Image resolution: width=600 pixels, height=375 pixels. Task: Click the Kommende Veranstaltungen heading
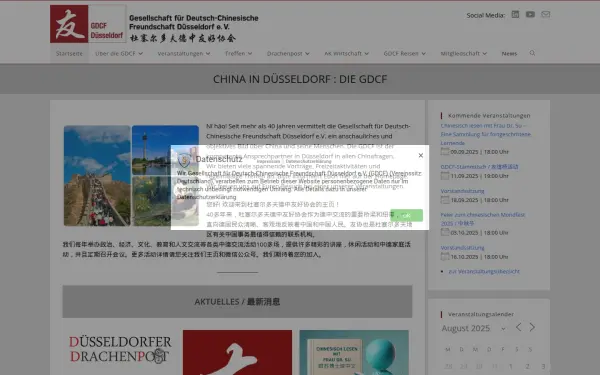tap(489, 115)
